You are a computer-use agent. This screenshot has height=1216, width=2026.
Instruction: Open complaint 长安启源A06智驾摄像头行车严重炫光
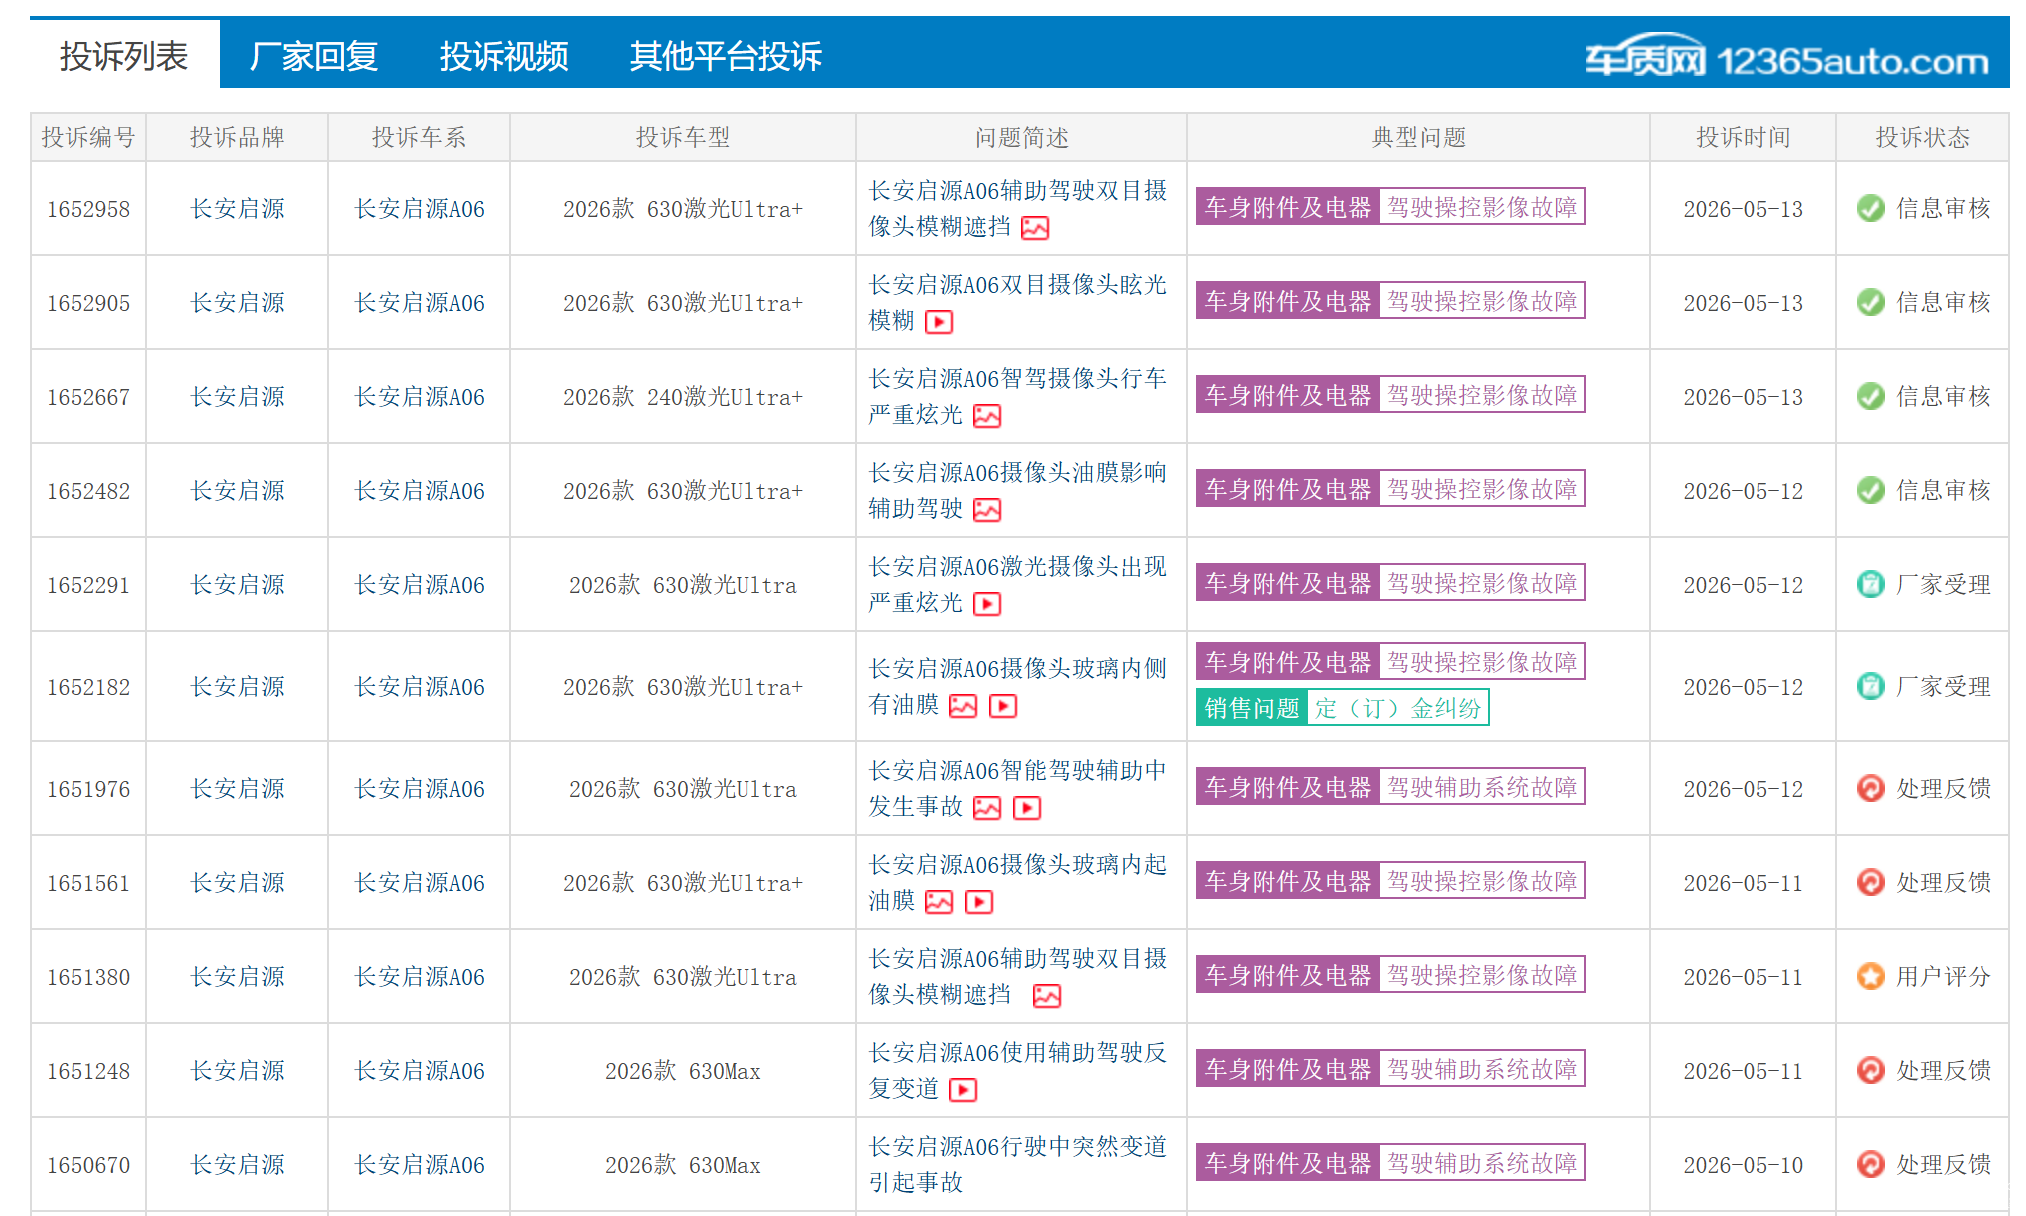point(1017,396)
